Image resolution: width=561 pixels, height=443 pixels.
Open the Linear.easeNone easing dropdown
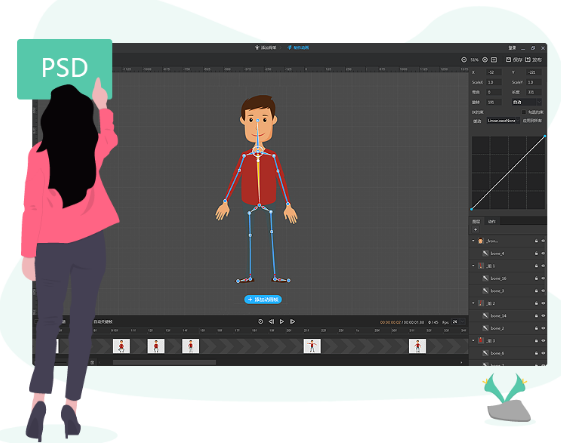(x=502, y=121)
